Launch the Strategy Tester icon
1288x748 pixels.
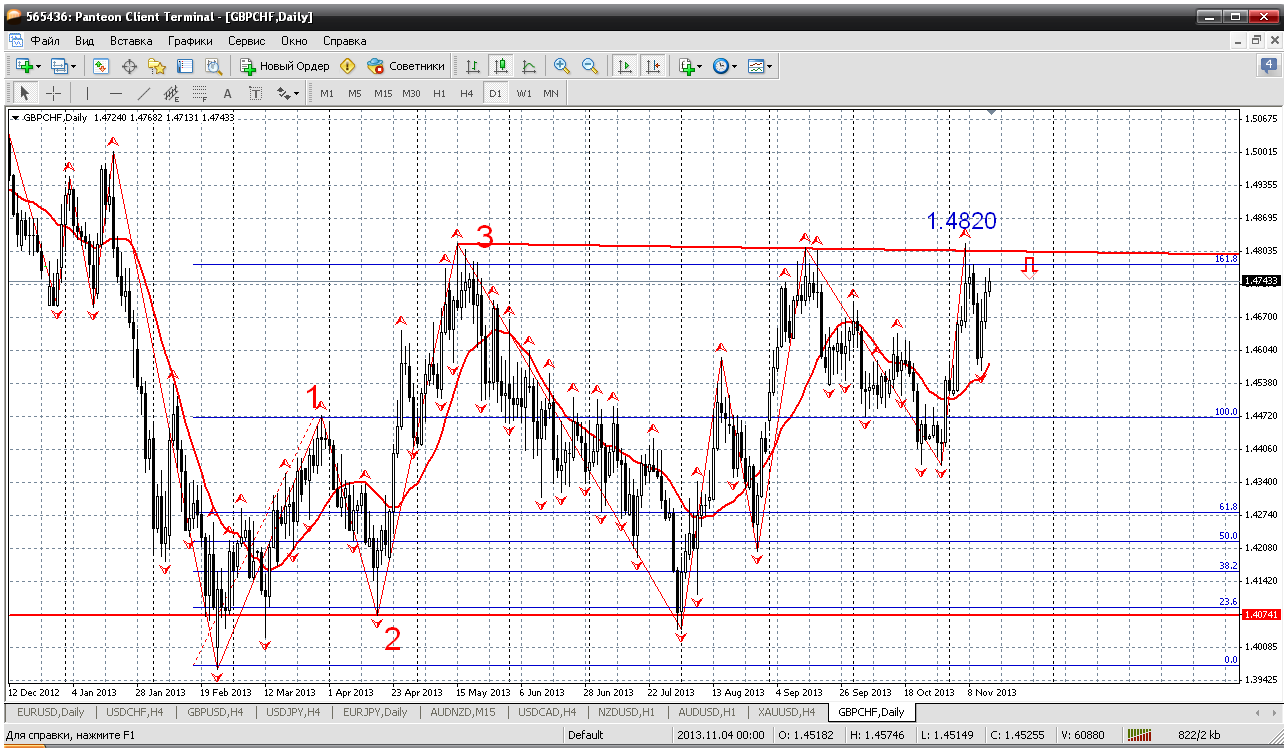[213, 66]
